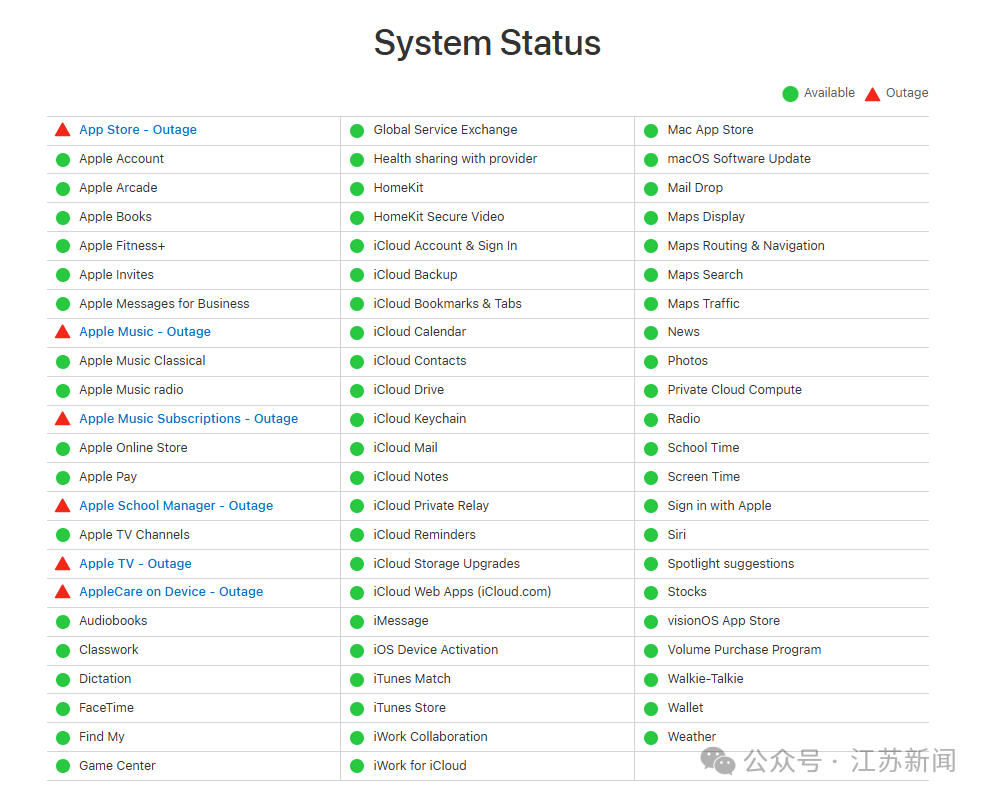Image resolution: width=987 pixels, height=799 pixels.
Task: Select the Apple Arcade row text
Action: point(118,188)
